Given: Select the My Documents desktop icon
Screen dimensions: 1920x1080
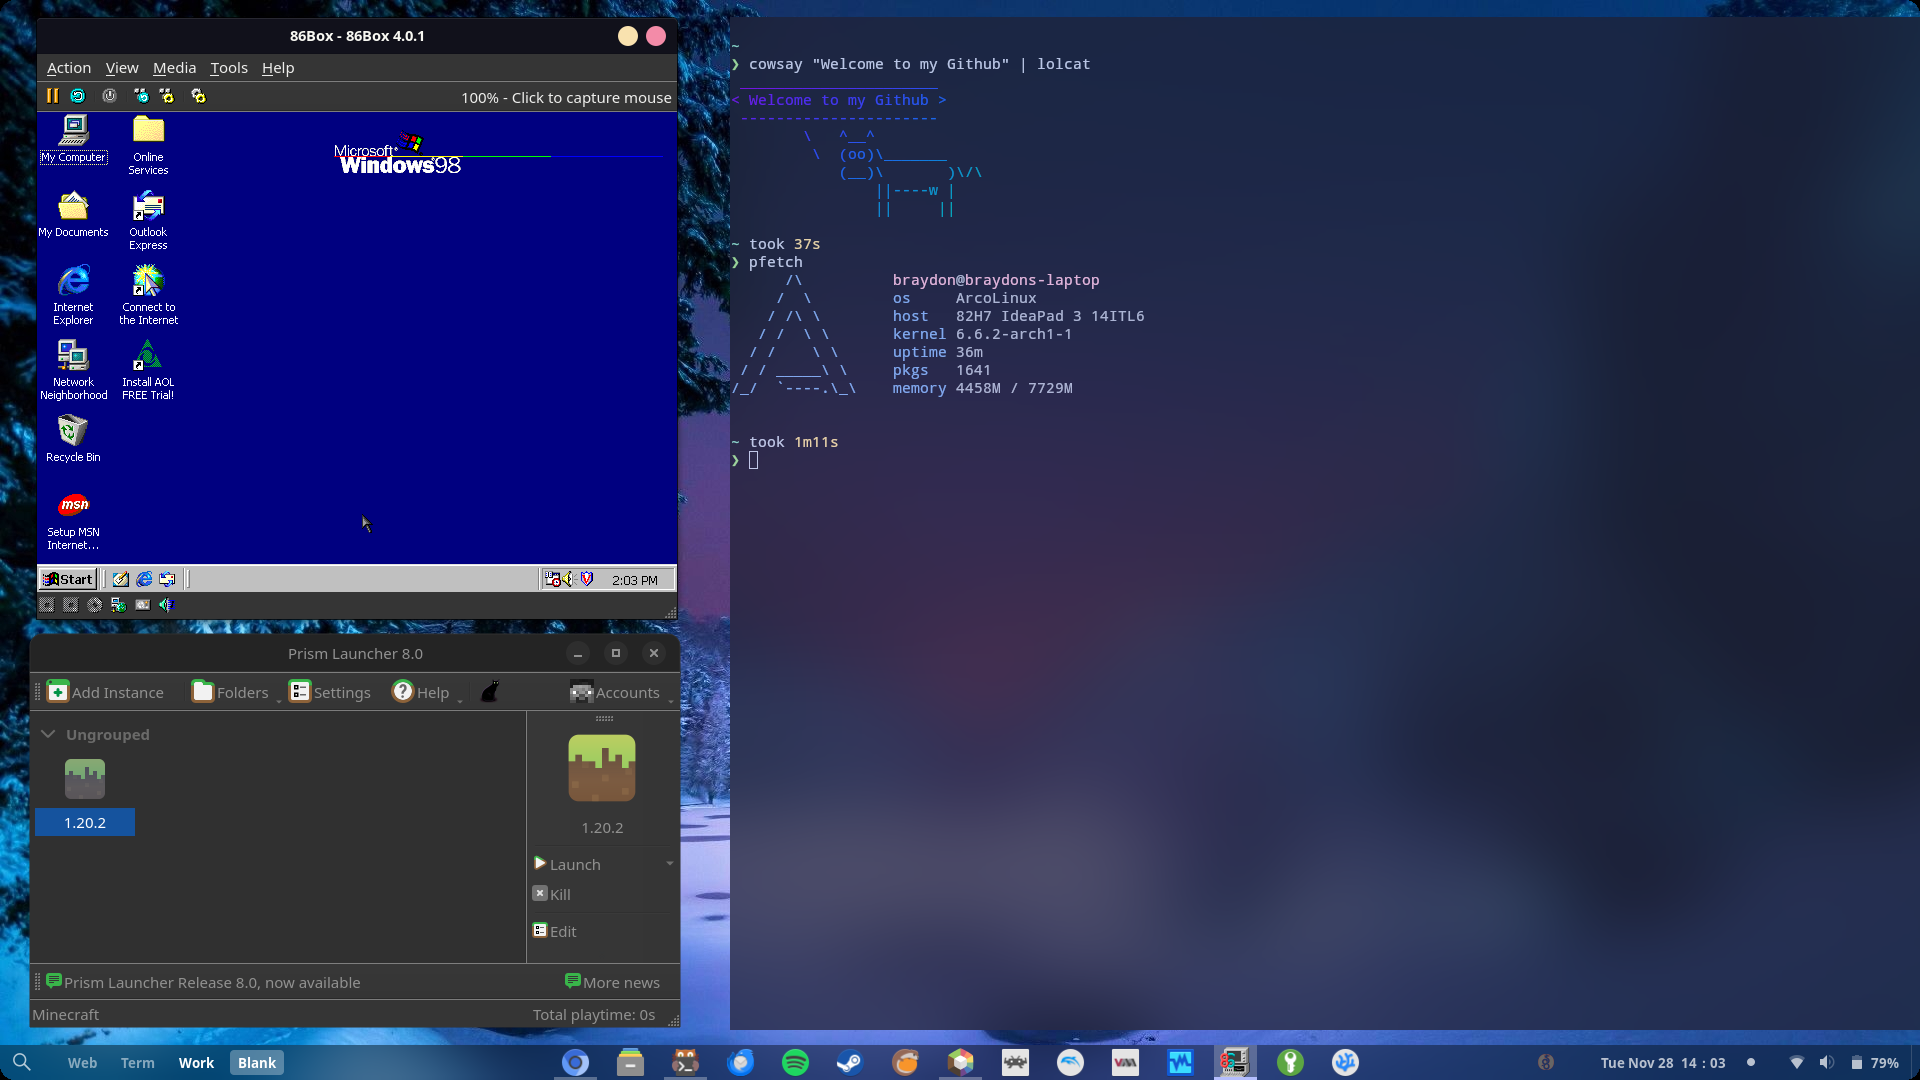Looking at the screenshot, I should [73, 214].
